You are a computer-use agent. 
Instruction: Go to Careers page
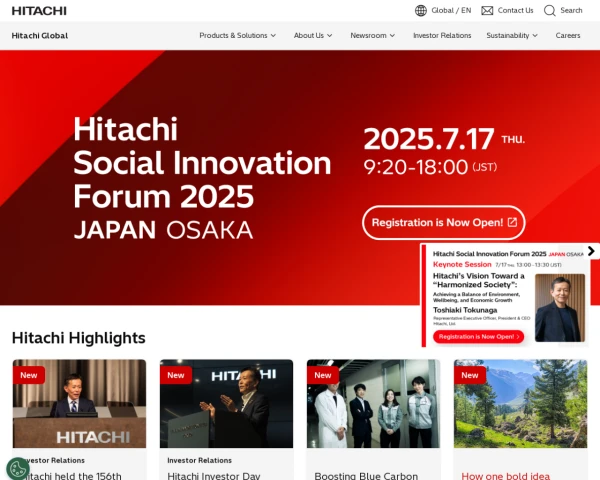568,36
